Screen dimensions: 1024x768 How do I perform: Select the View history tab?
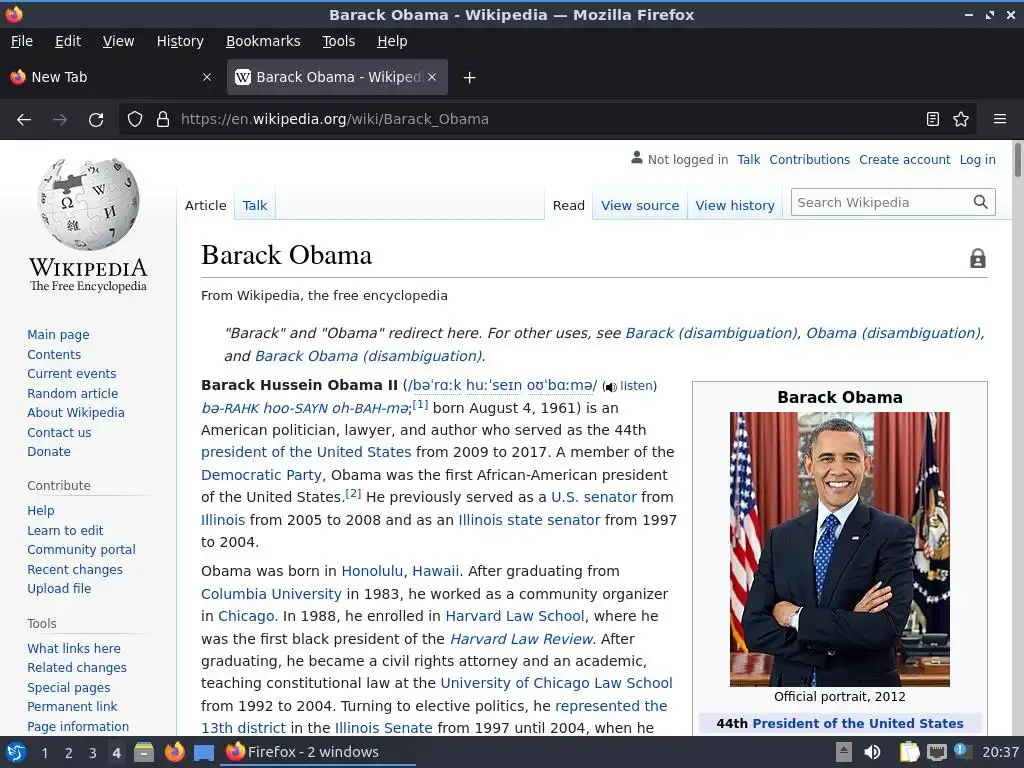click(735, 205)
